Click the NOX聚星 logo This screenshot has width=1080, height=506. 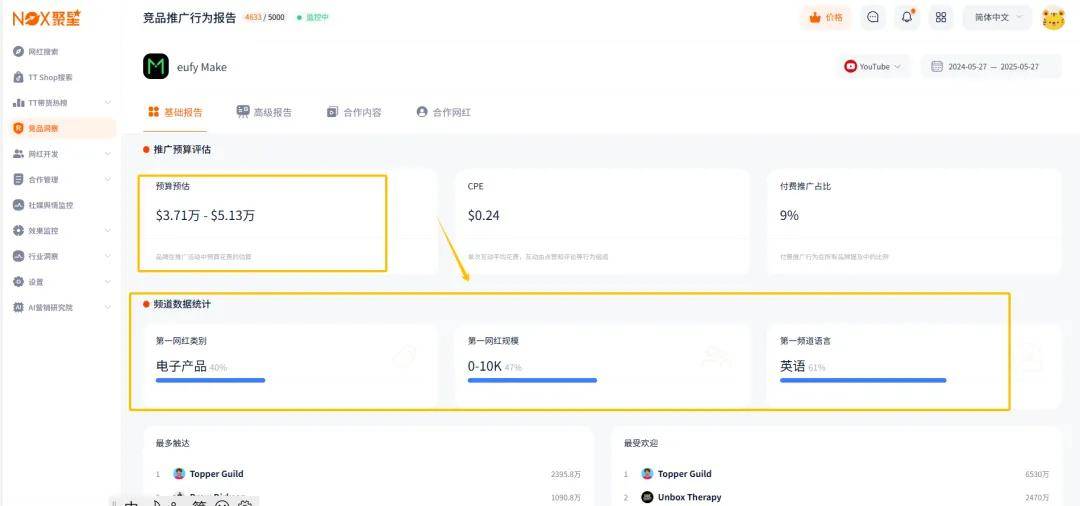point(46,18)
